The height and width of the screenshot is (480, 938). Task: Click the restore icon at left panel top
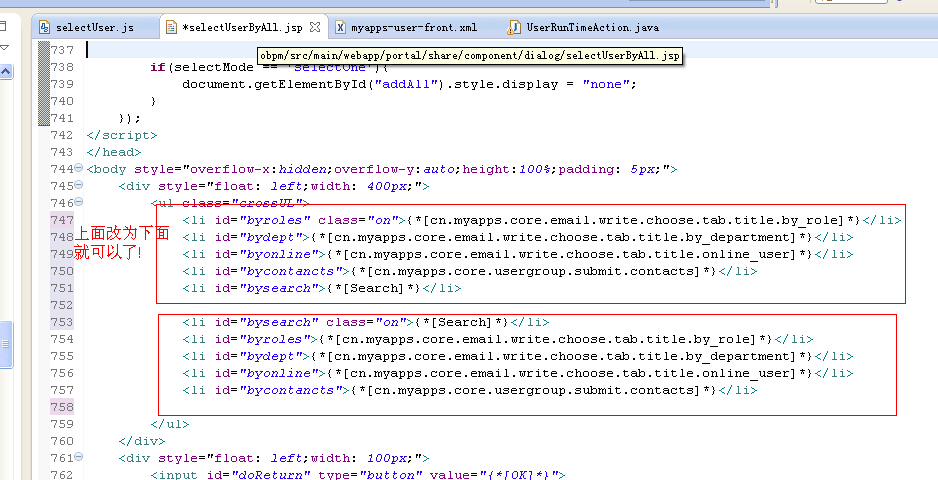tap(3, 25)
